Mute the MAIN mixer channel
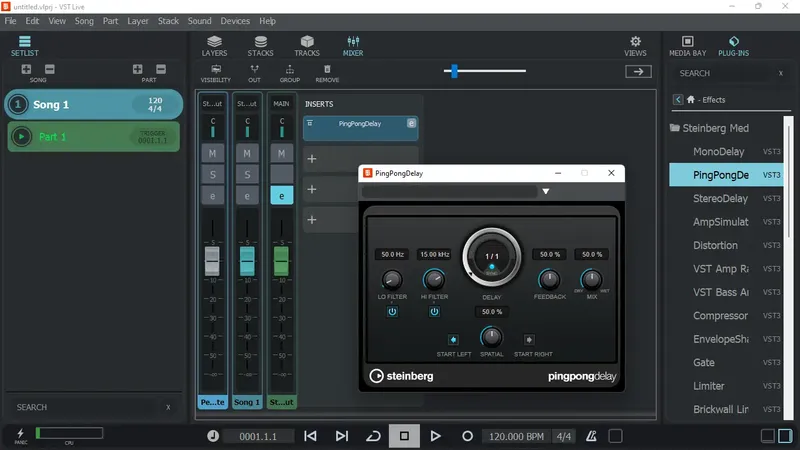This screenshot has width=800, height=450. pyautogui.click(x=281, y=153)
